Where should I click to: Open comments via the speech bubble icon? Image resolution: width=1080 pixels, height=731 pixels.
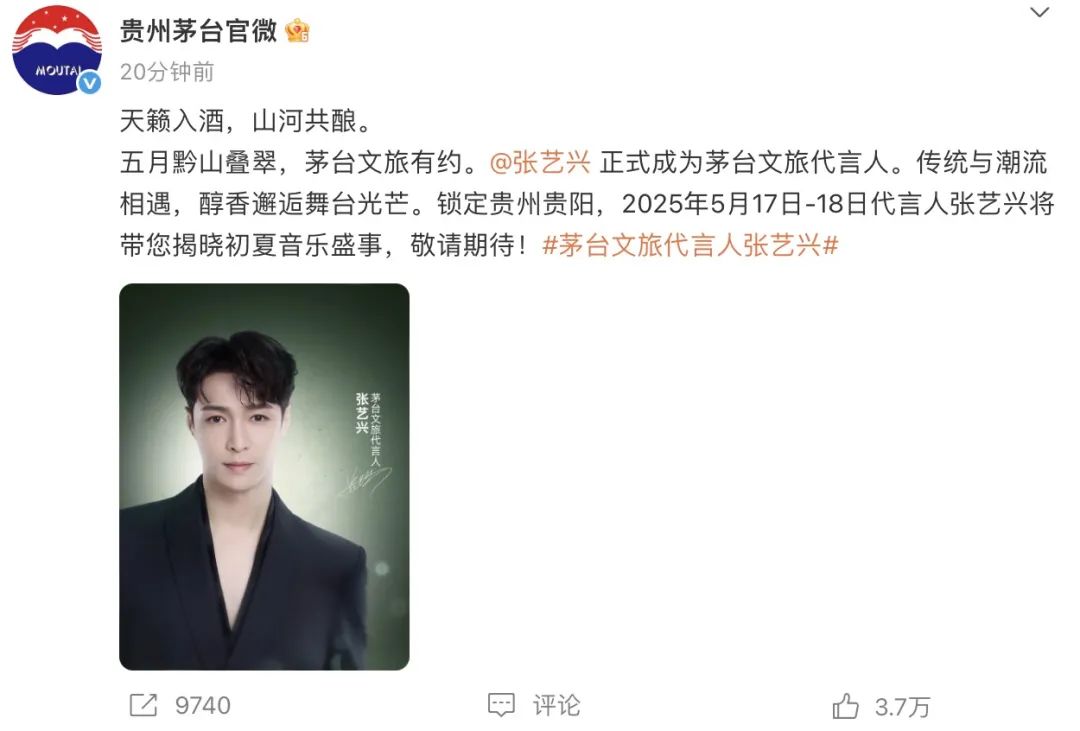click(x=501, y=705)
